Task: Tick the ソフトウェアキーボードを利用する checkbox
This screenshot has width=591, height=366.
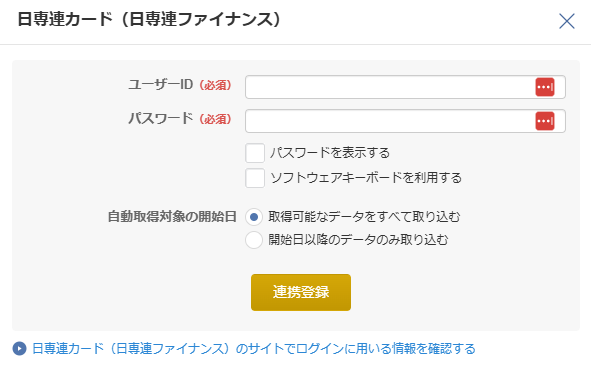Action: 255,178
